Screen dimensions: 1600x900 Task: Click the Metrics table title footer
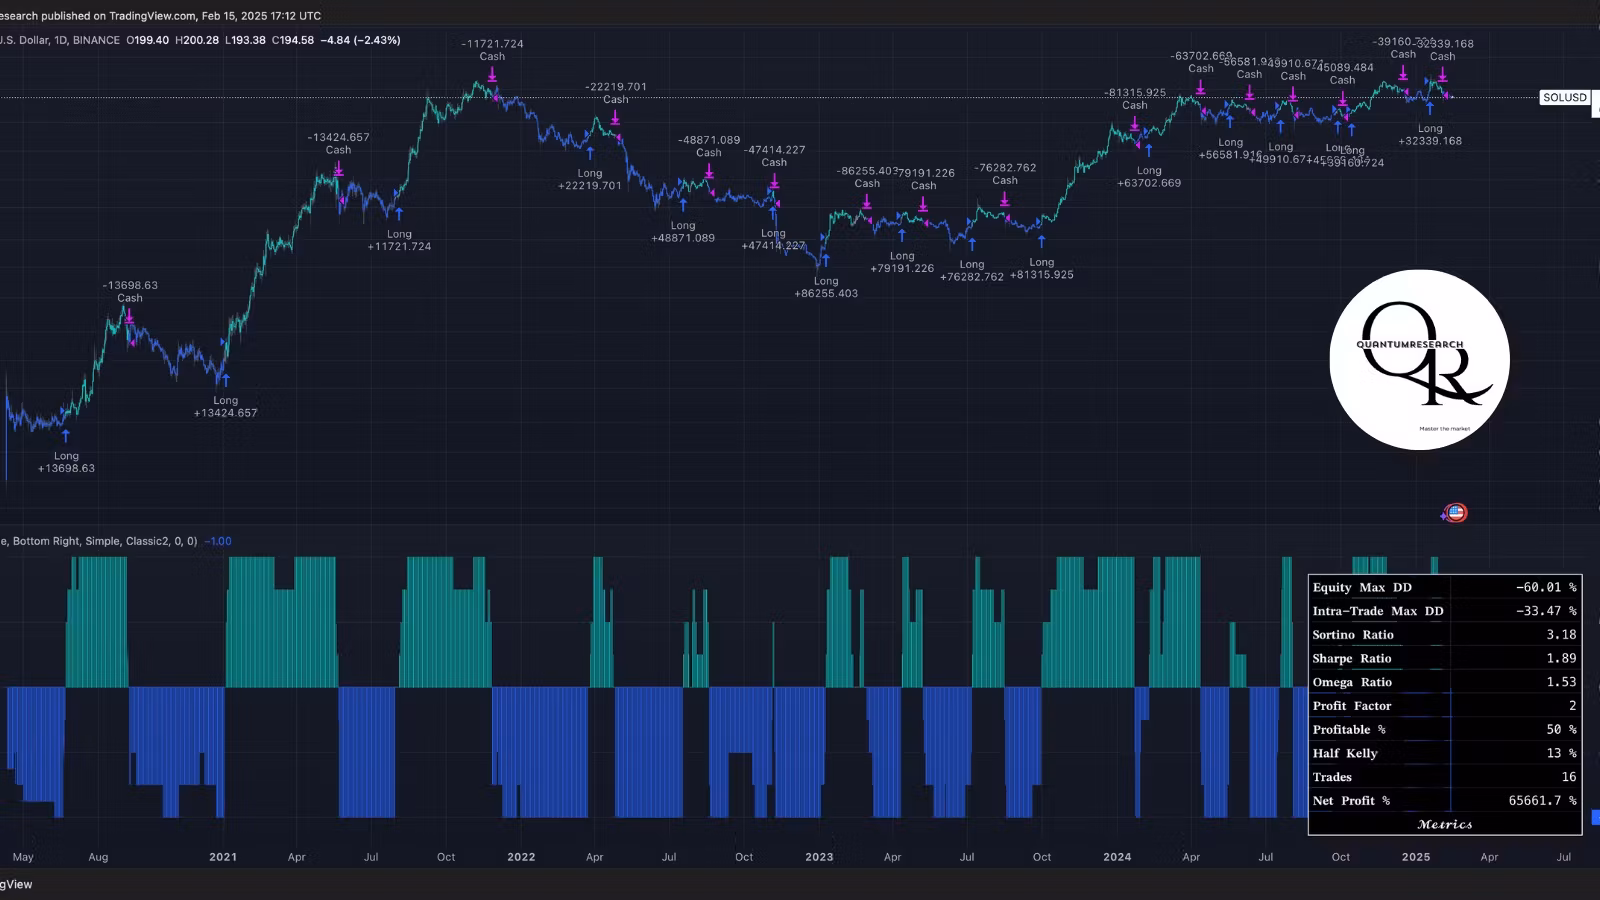coord(1444,824)
